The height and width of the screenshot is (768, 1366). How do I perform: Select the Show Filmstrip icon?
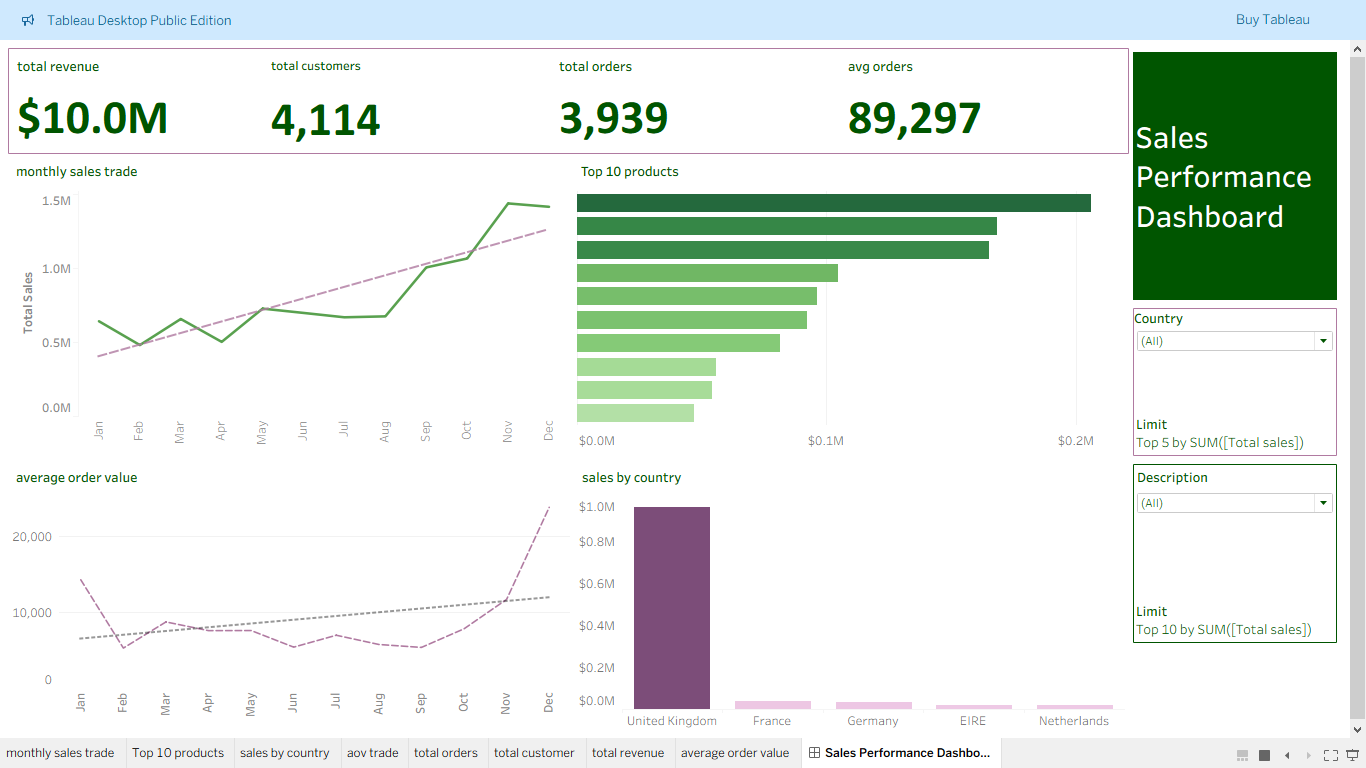[x=1242, y=755]
